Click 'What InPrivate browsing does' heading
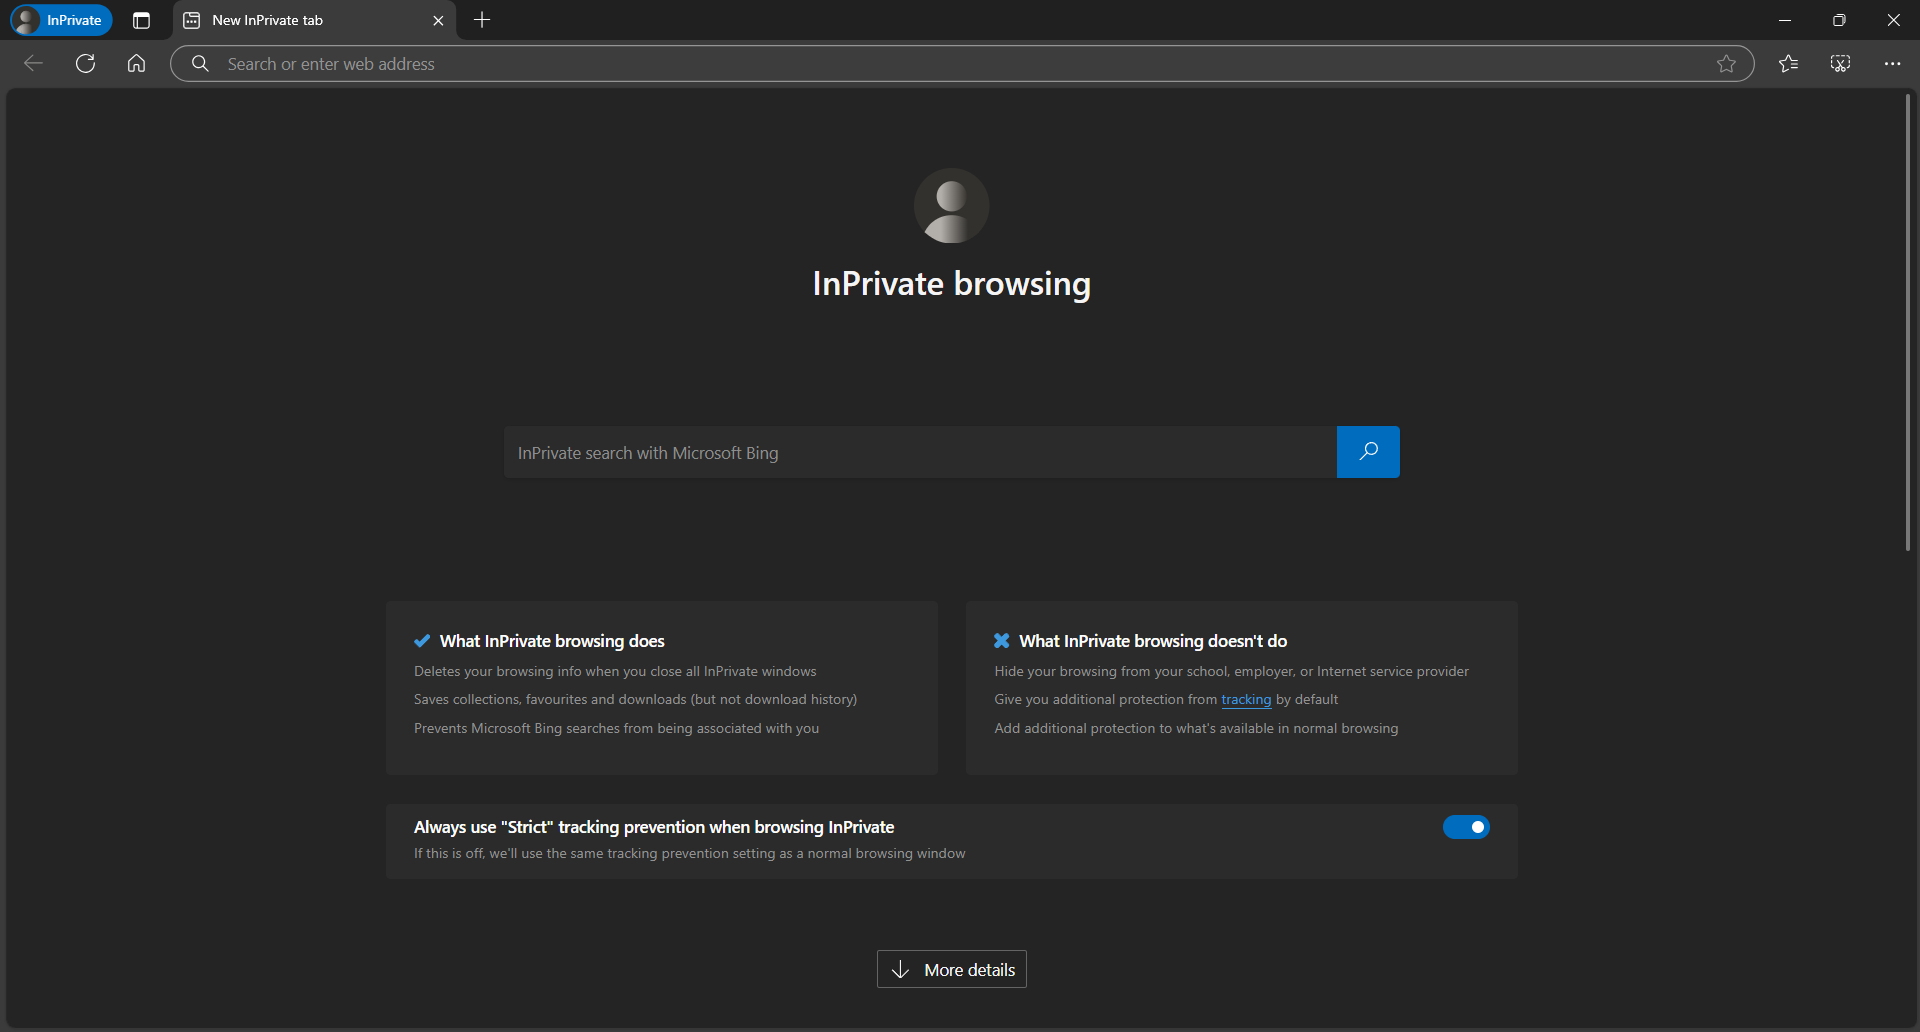Viewport: 1920px width, 1032px height. (x=552, y=641)
